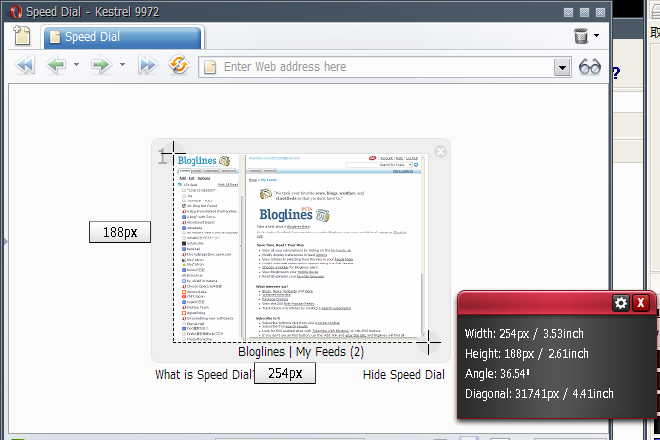Click the Fast Forward navigation button
Viewport: 660px width, 440px height.
point(147,65)
